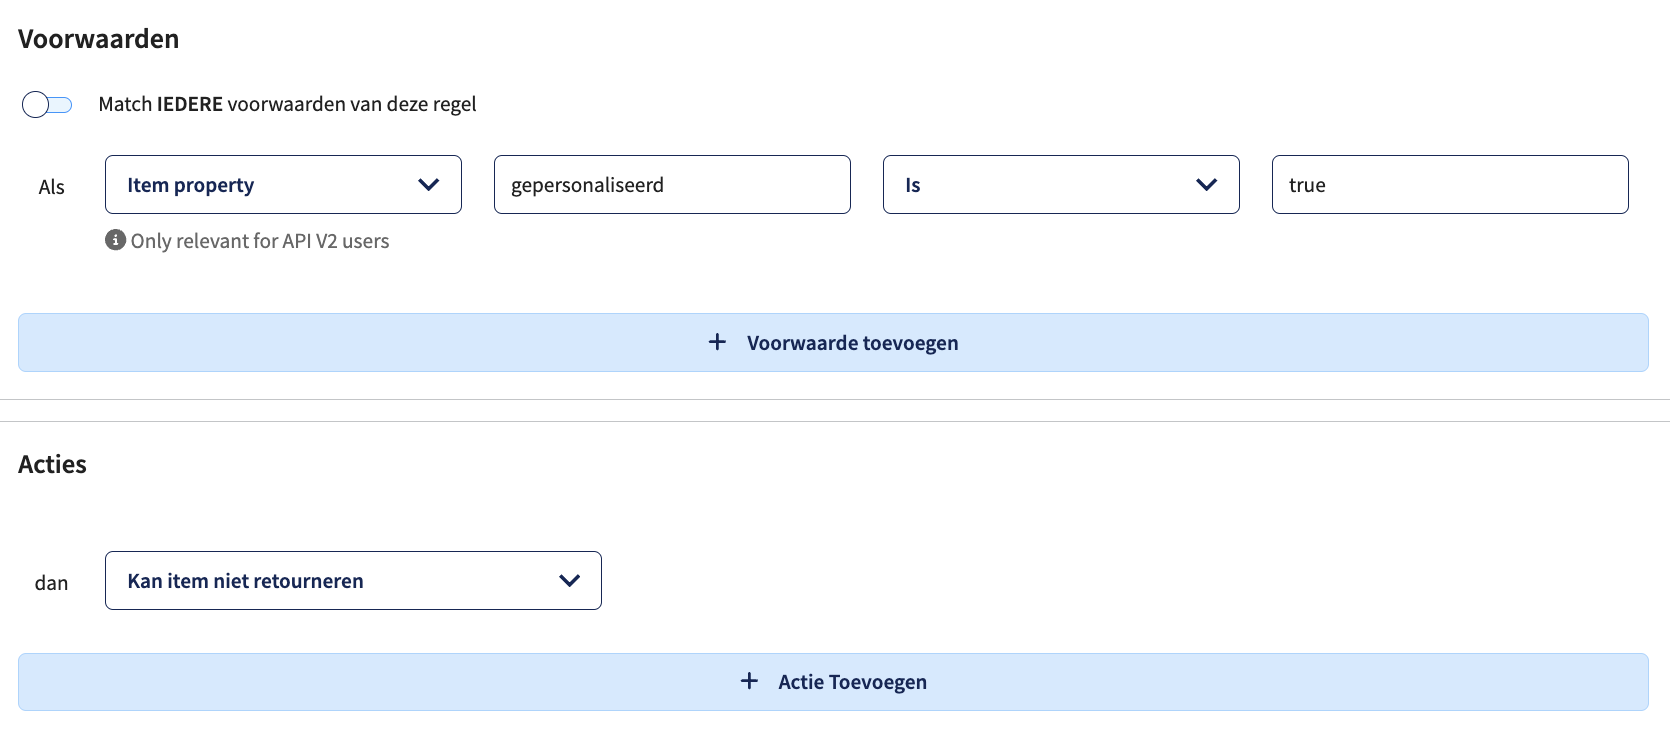Click plus icon next to Voorwaarde toevoegen
The height and width of the screenshot is (738, 1670).
717,342
